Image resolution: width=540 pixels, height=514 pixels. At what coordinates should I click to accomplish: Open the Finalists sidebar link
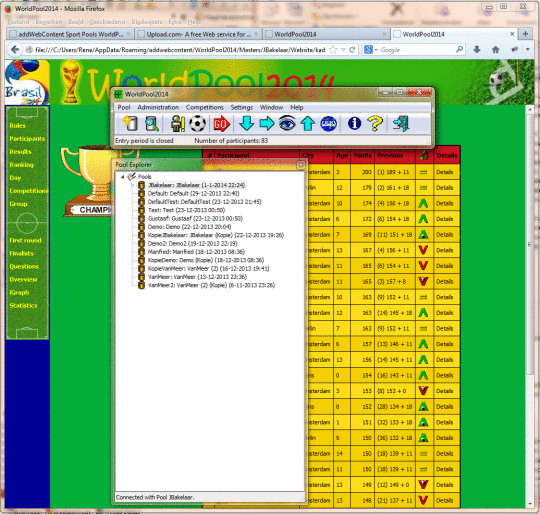coord(21,253)
